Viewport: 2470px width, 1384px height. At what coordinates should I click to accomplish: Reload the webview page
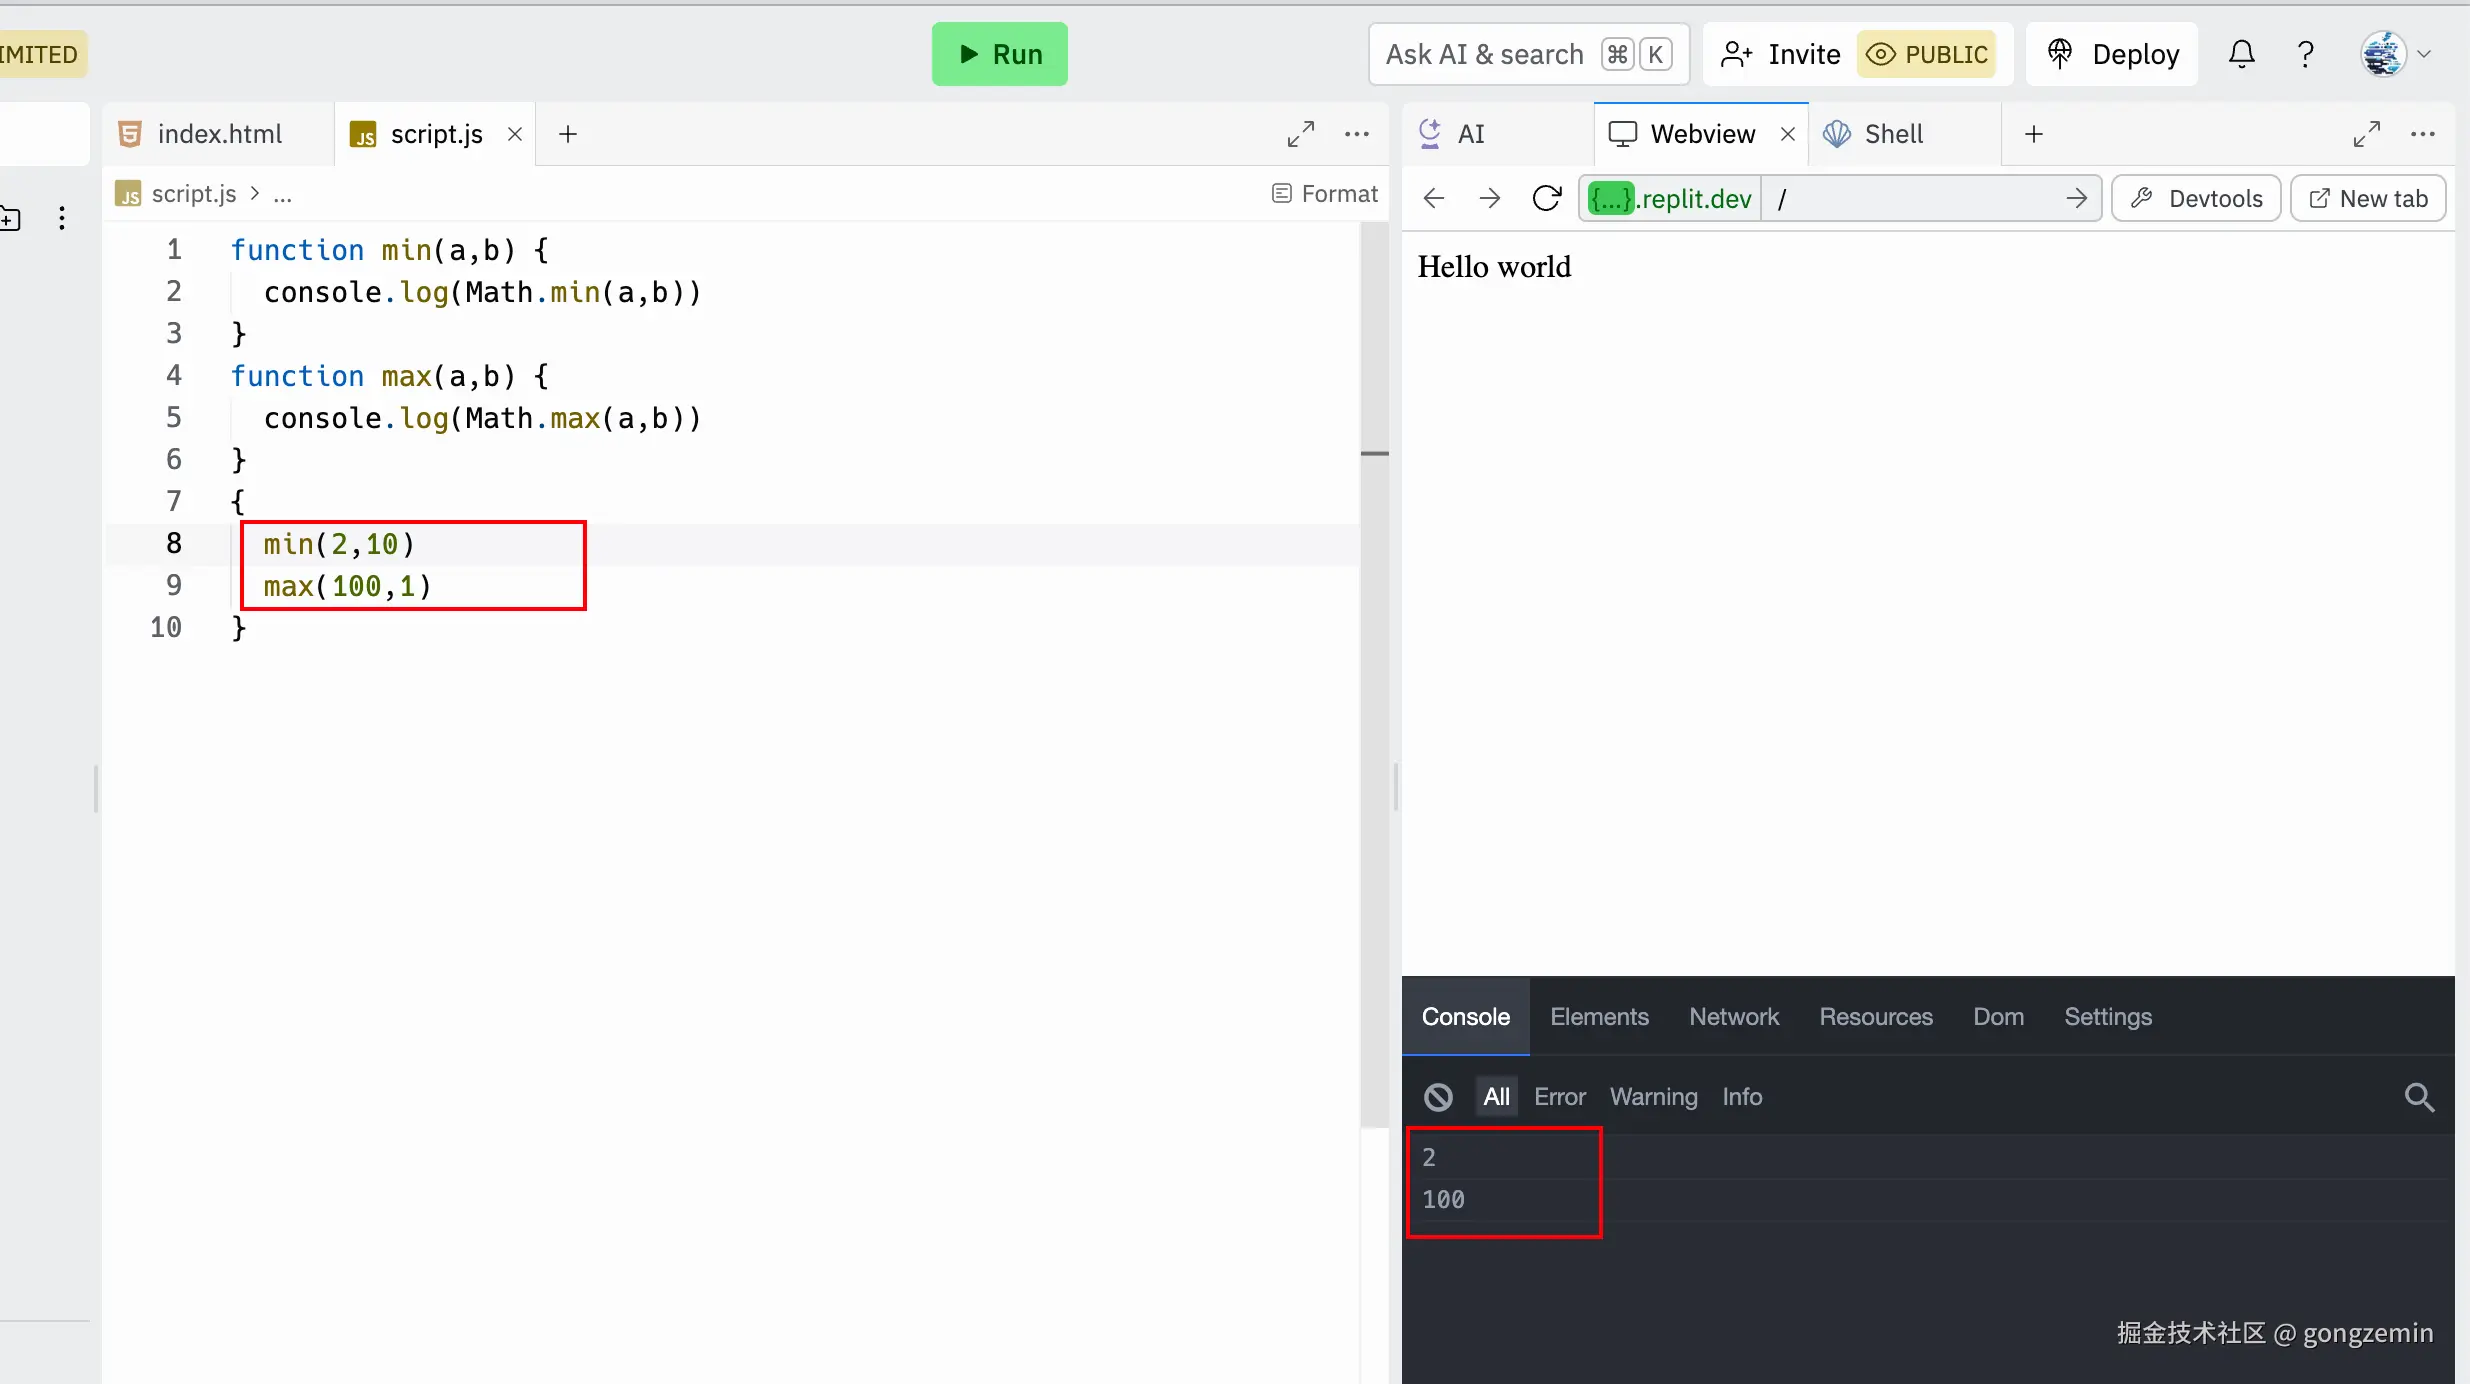(x=1546, y=198)
